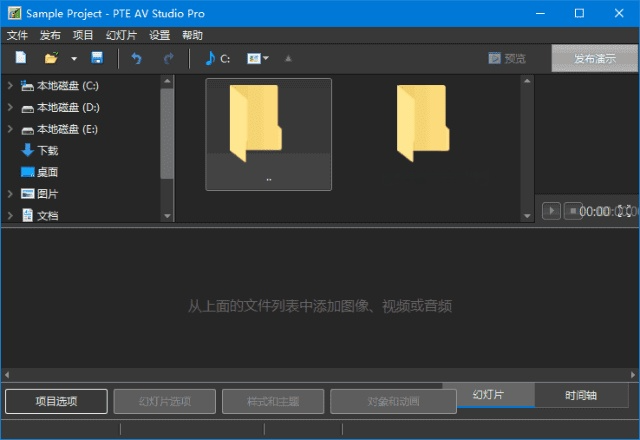Open the 发布 menu
The height and width of the screenshot is (440, 640).
(50, 35)
